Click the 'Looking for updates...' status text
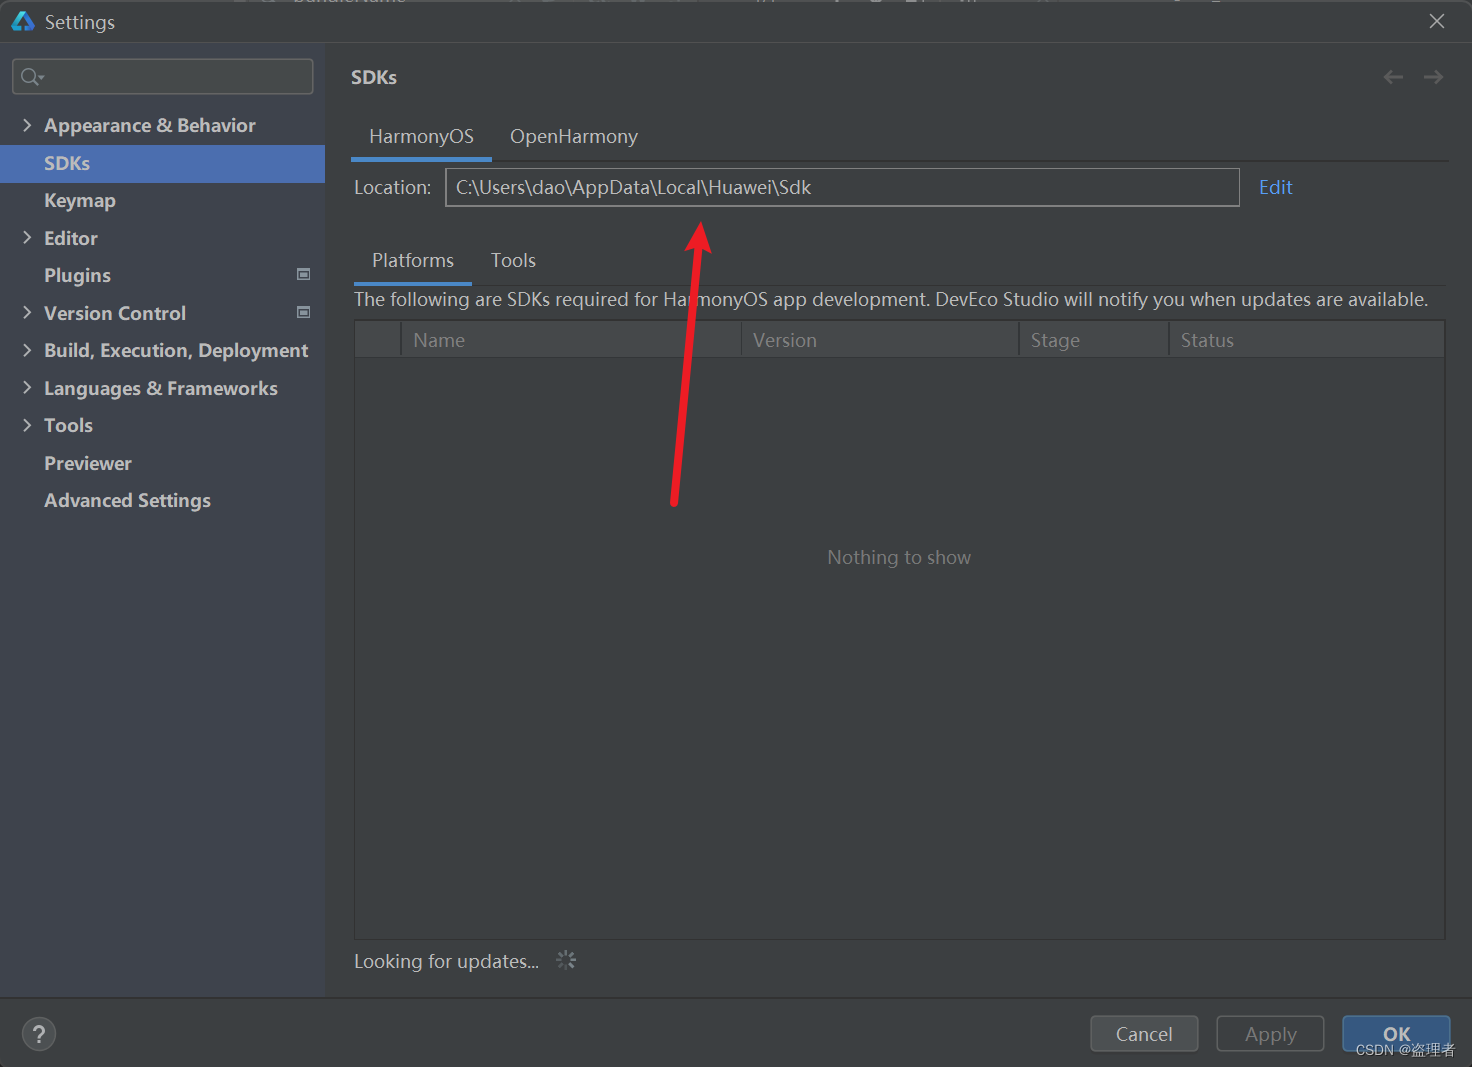The image size is (1472, 1067). coord(446,961)
